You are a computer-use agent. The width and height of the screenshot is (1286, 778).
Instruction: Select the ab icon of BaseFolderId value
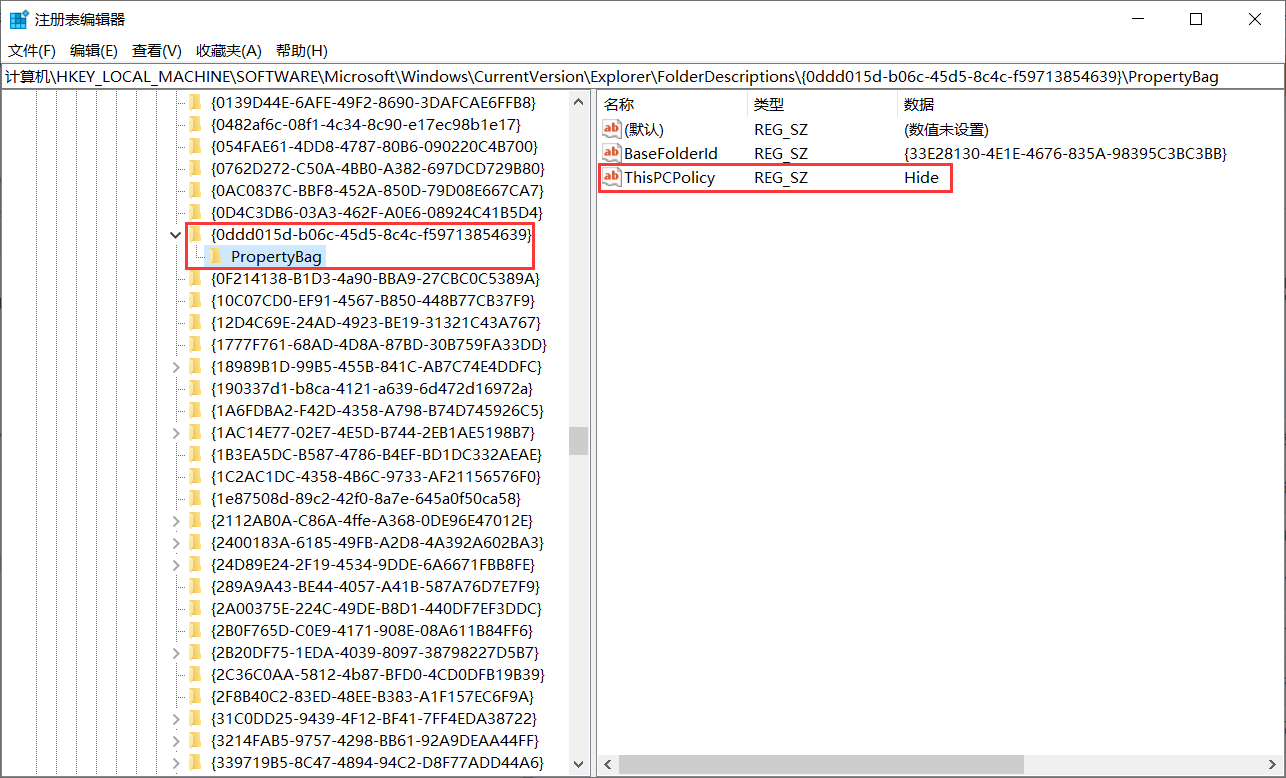612,153
